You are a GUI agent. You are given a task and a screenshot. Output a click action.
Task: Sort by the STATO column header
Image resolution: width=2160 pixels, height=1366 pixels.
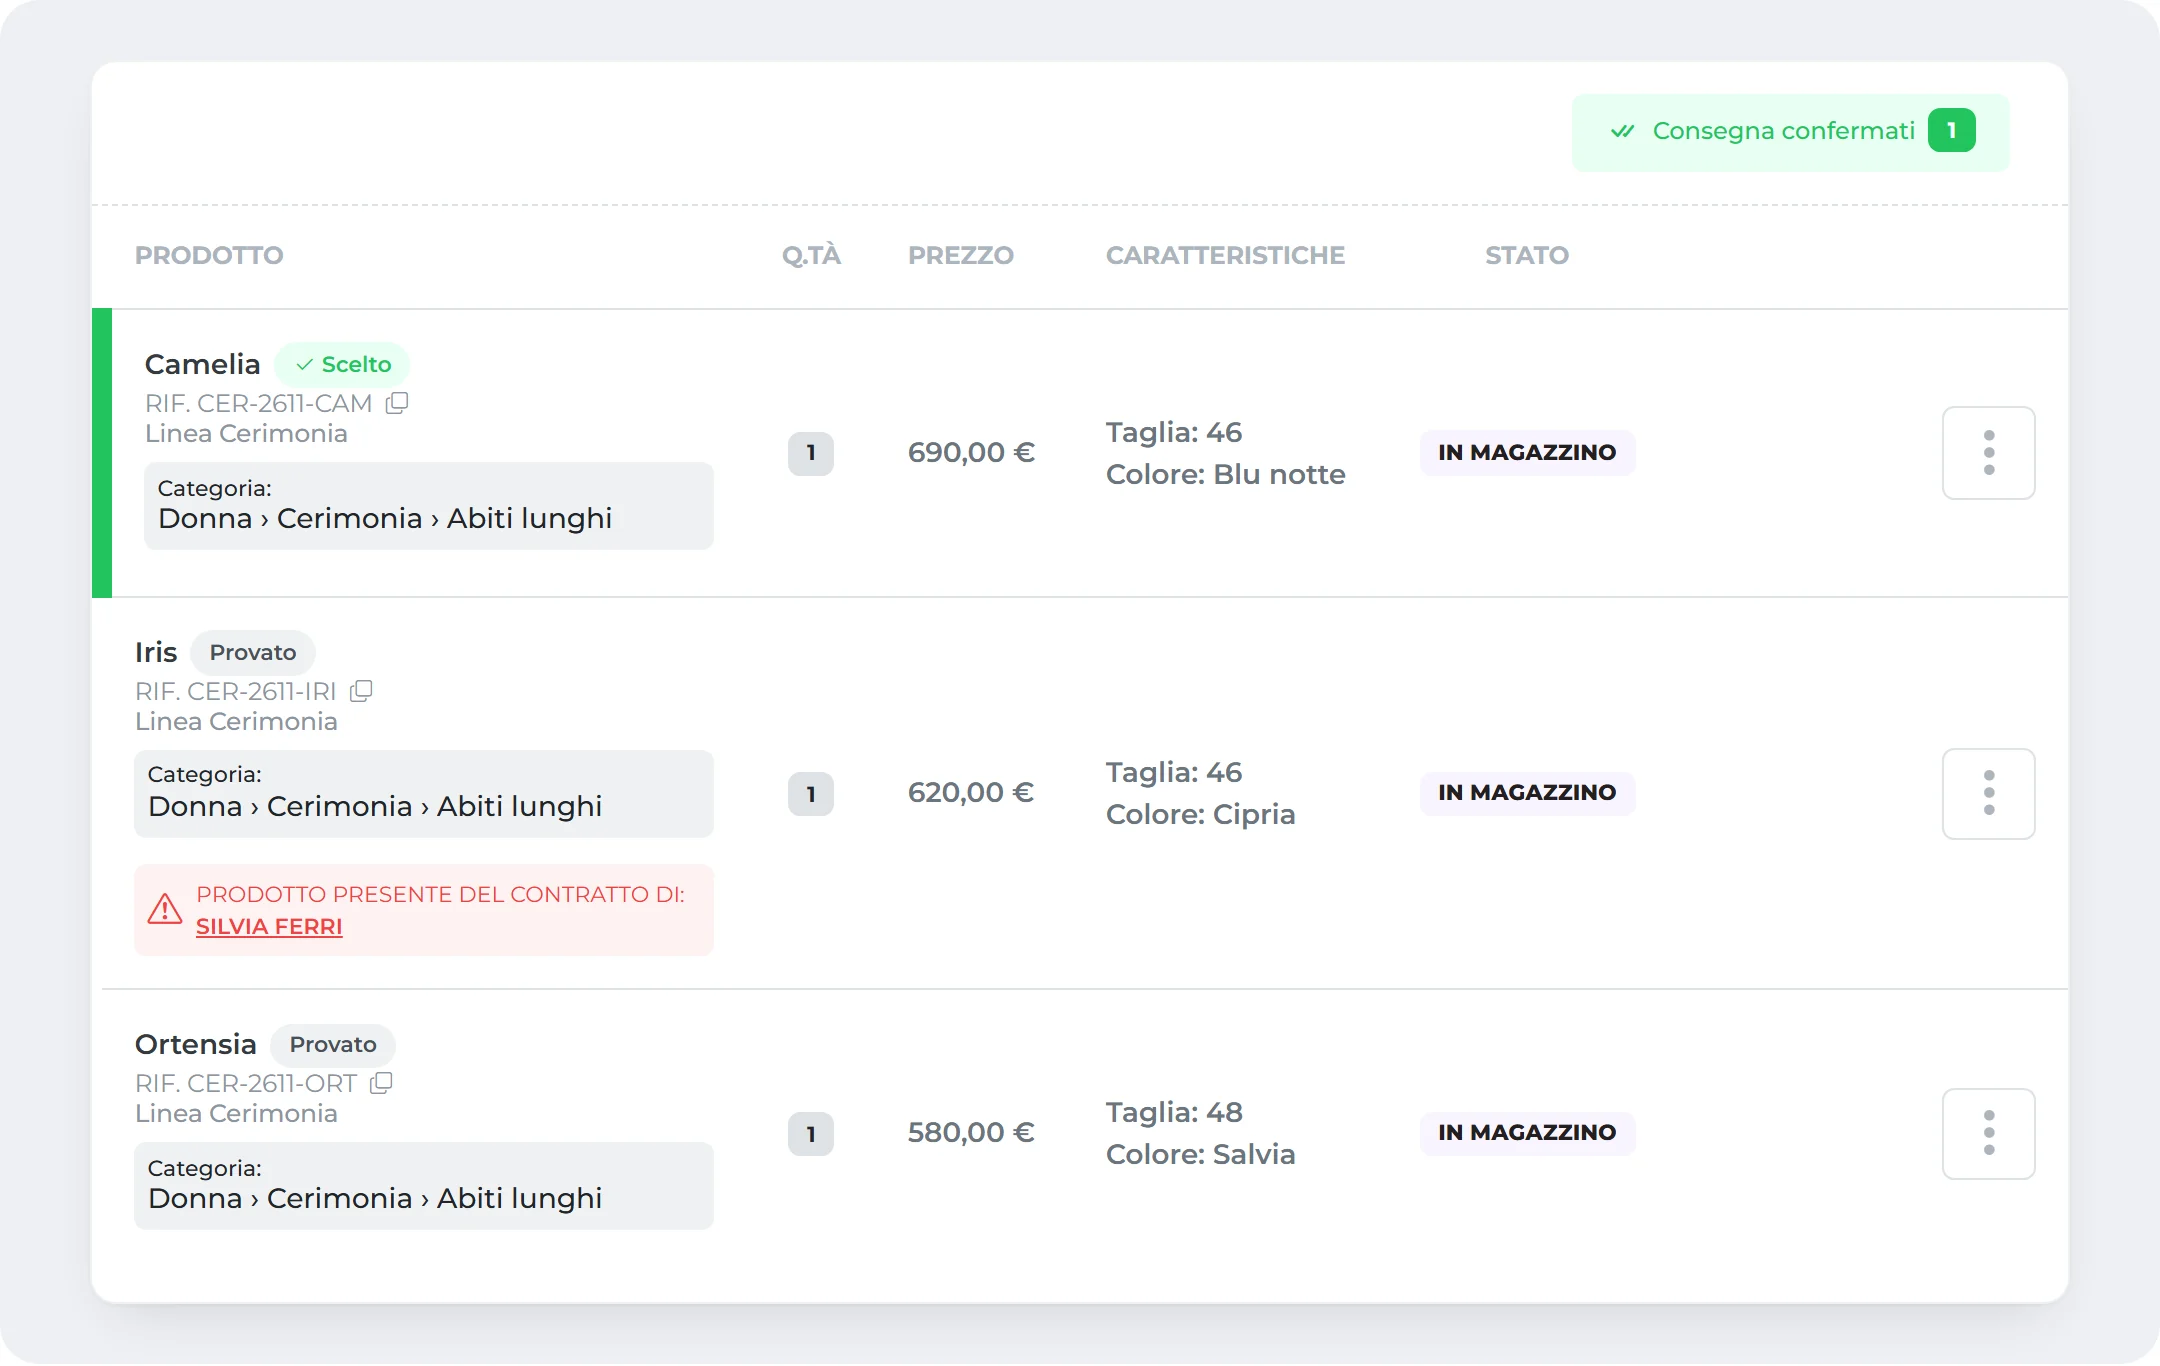pos(1526,255)
